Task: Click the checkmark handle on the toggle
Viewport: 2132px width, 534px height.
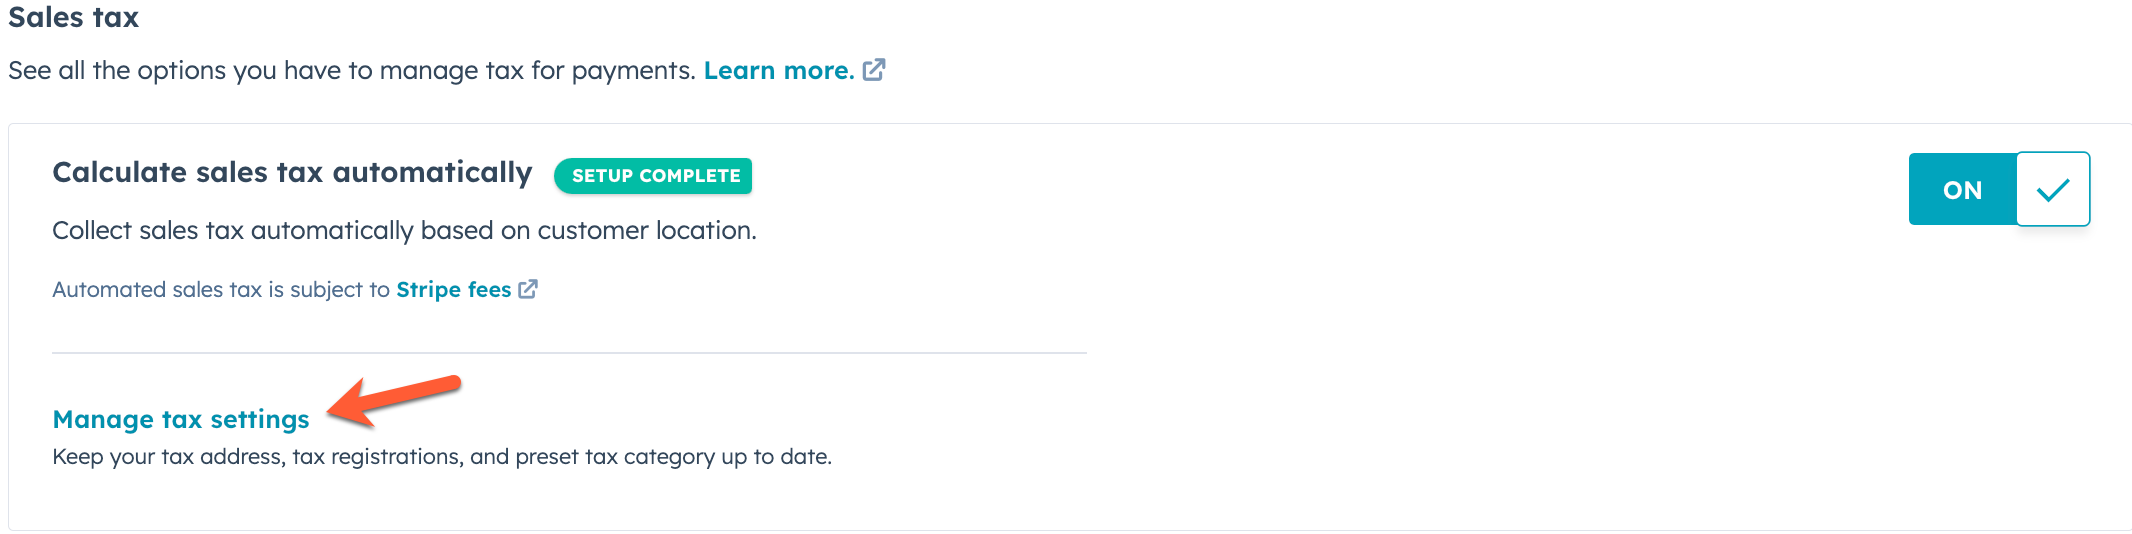Action: point(2052,189)
